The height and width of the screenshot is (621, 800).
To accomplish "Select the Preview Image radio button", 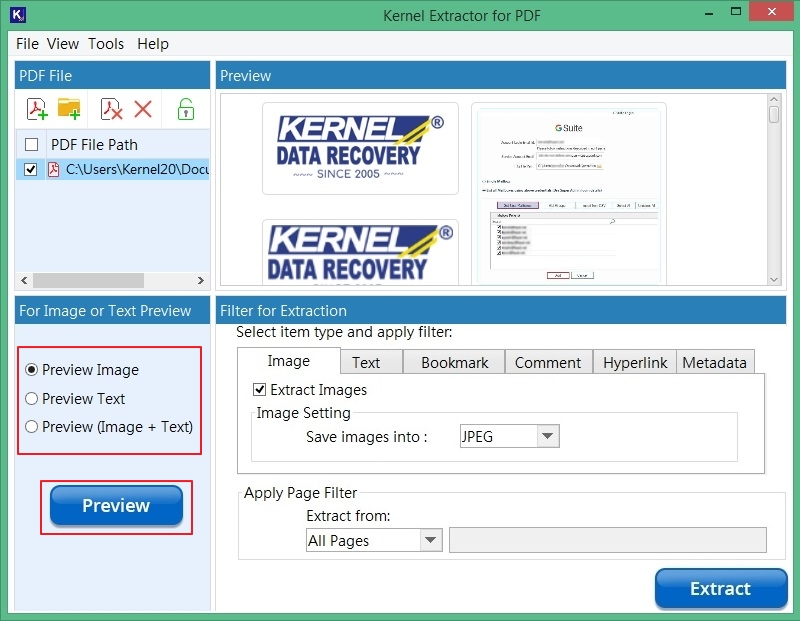I will [x=32, y=369].
